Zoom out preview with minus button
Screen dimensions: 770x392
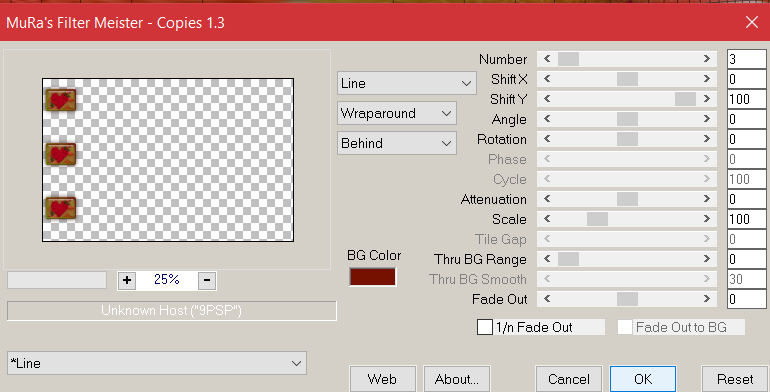click(207, 280)
